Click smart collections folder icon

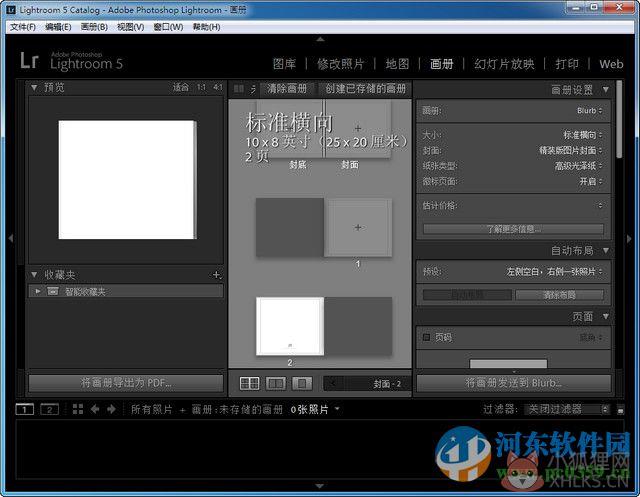click(x=53, y=291)
